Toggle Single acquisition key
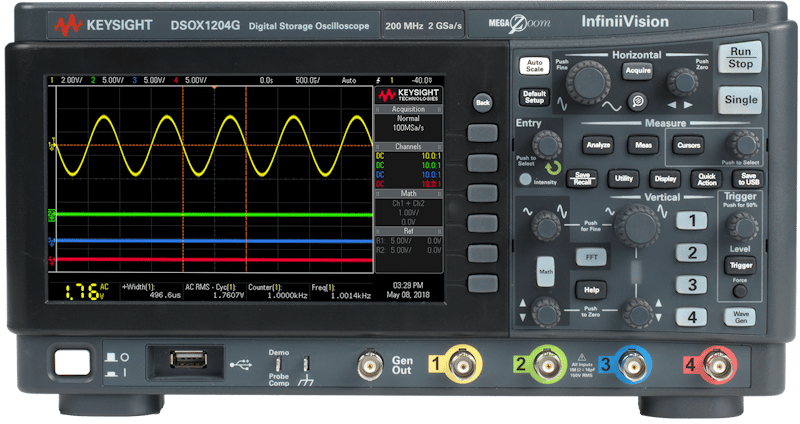 (x=740, y=100)
